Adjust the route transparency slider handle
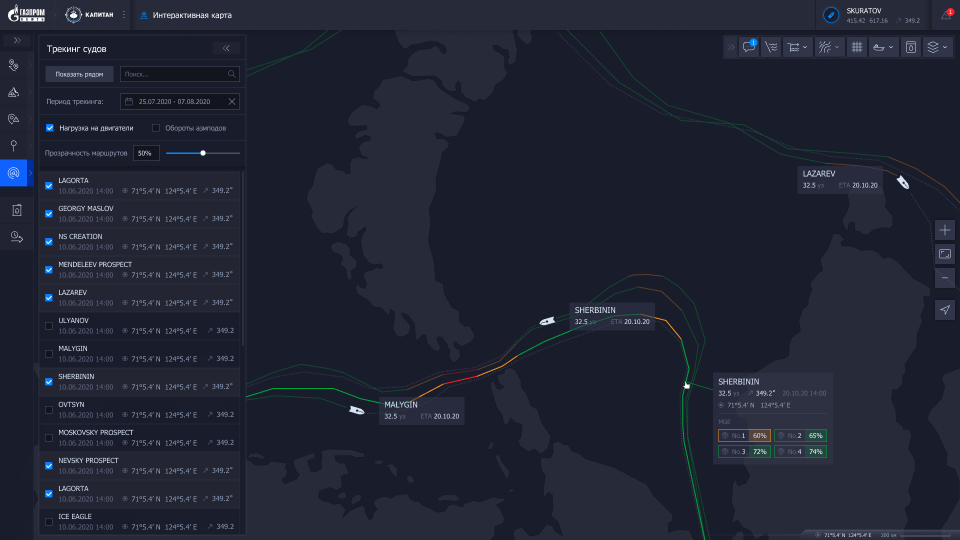The image size is (960, 540). [x=203, y=153]
